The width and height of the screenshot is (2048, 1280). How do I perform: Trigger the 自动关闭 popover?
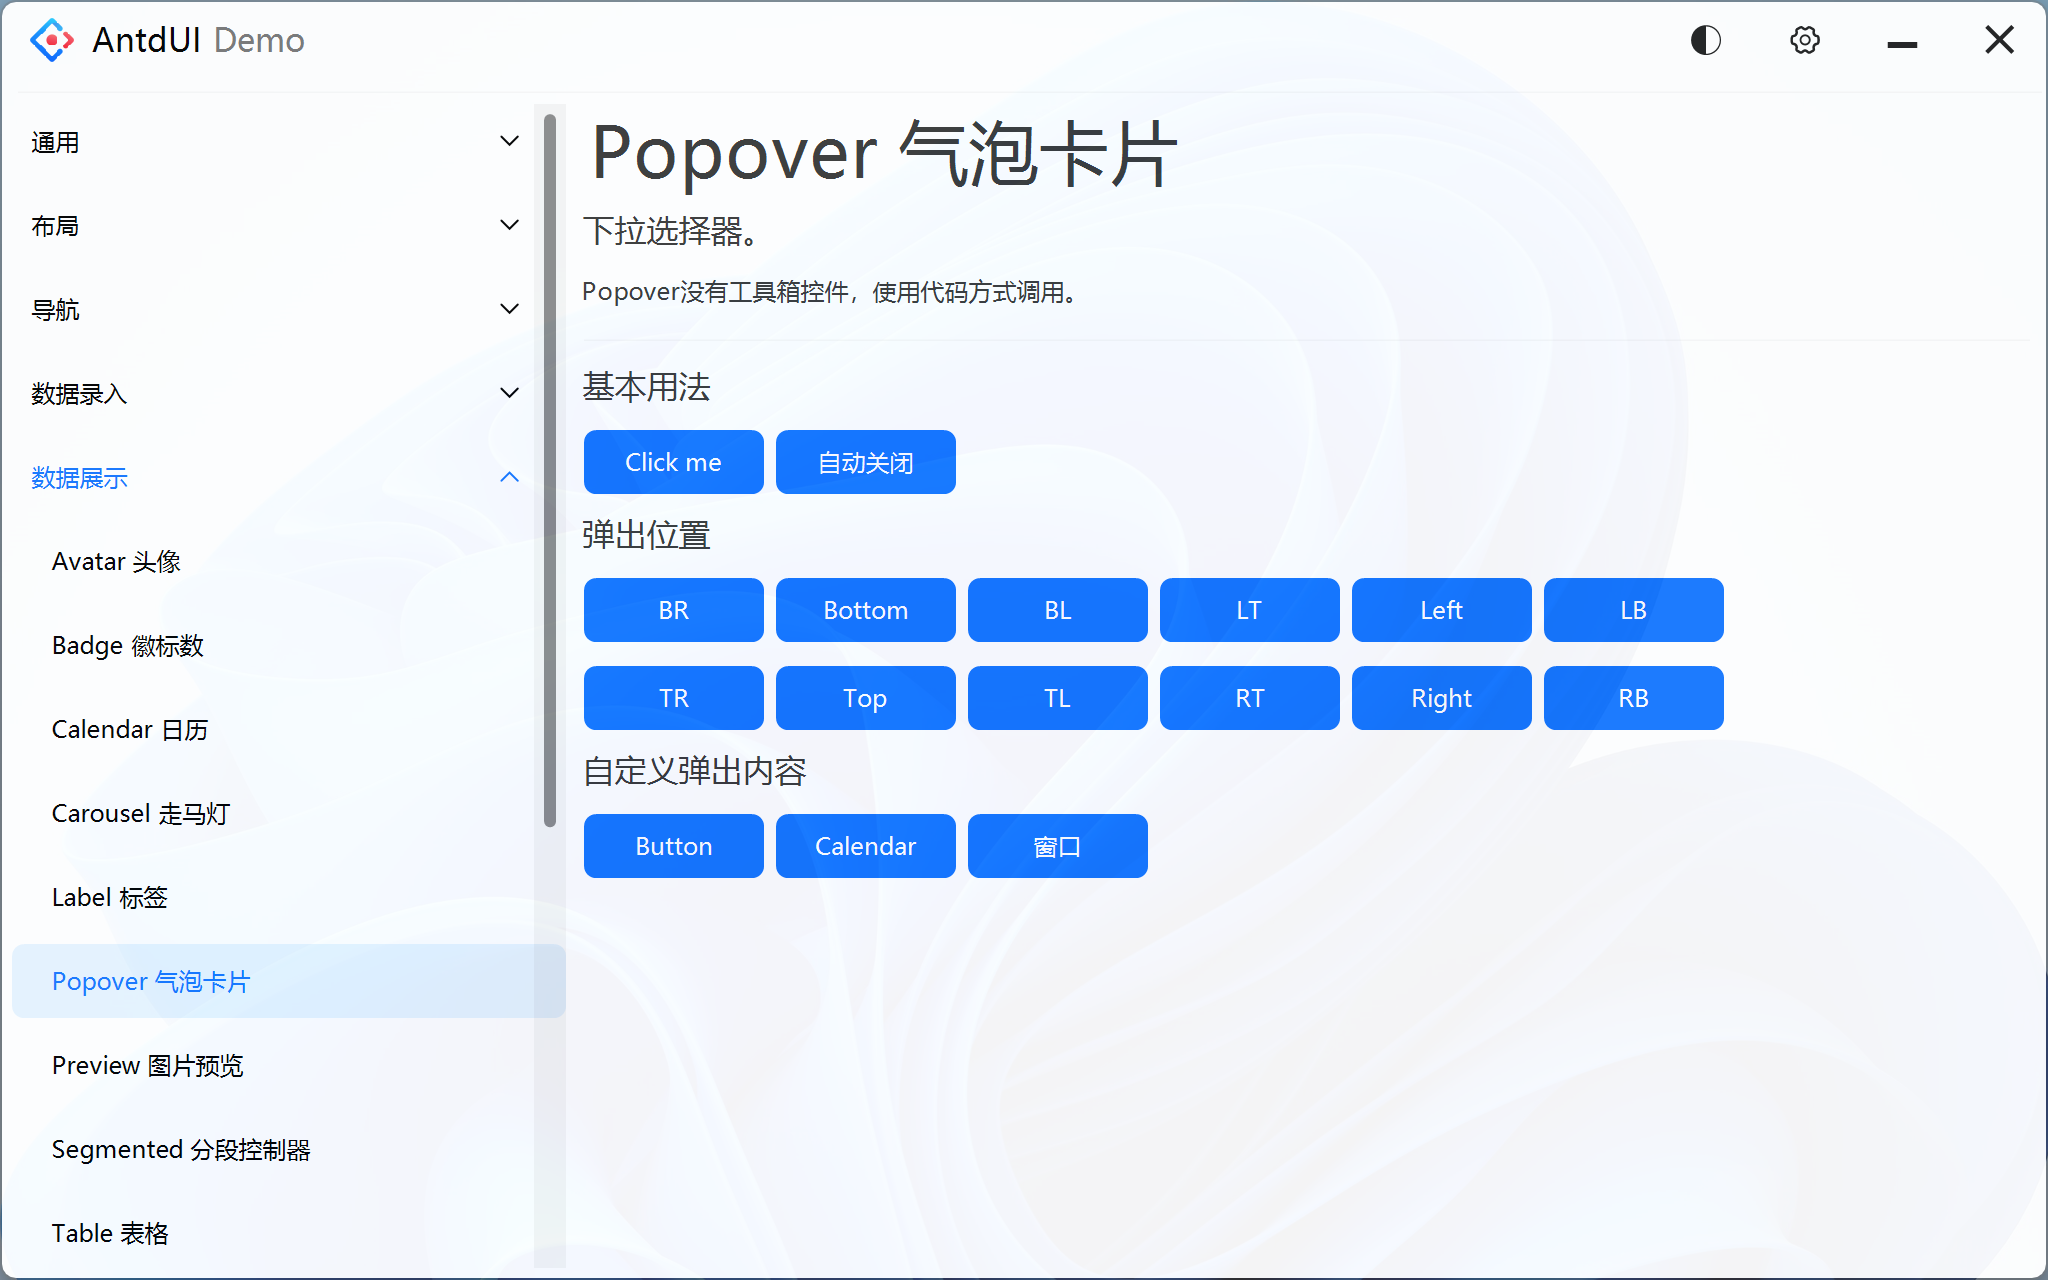click(x=865, y=461)
